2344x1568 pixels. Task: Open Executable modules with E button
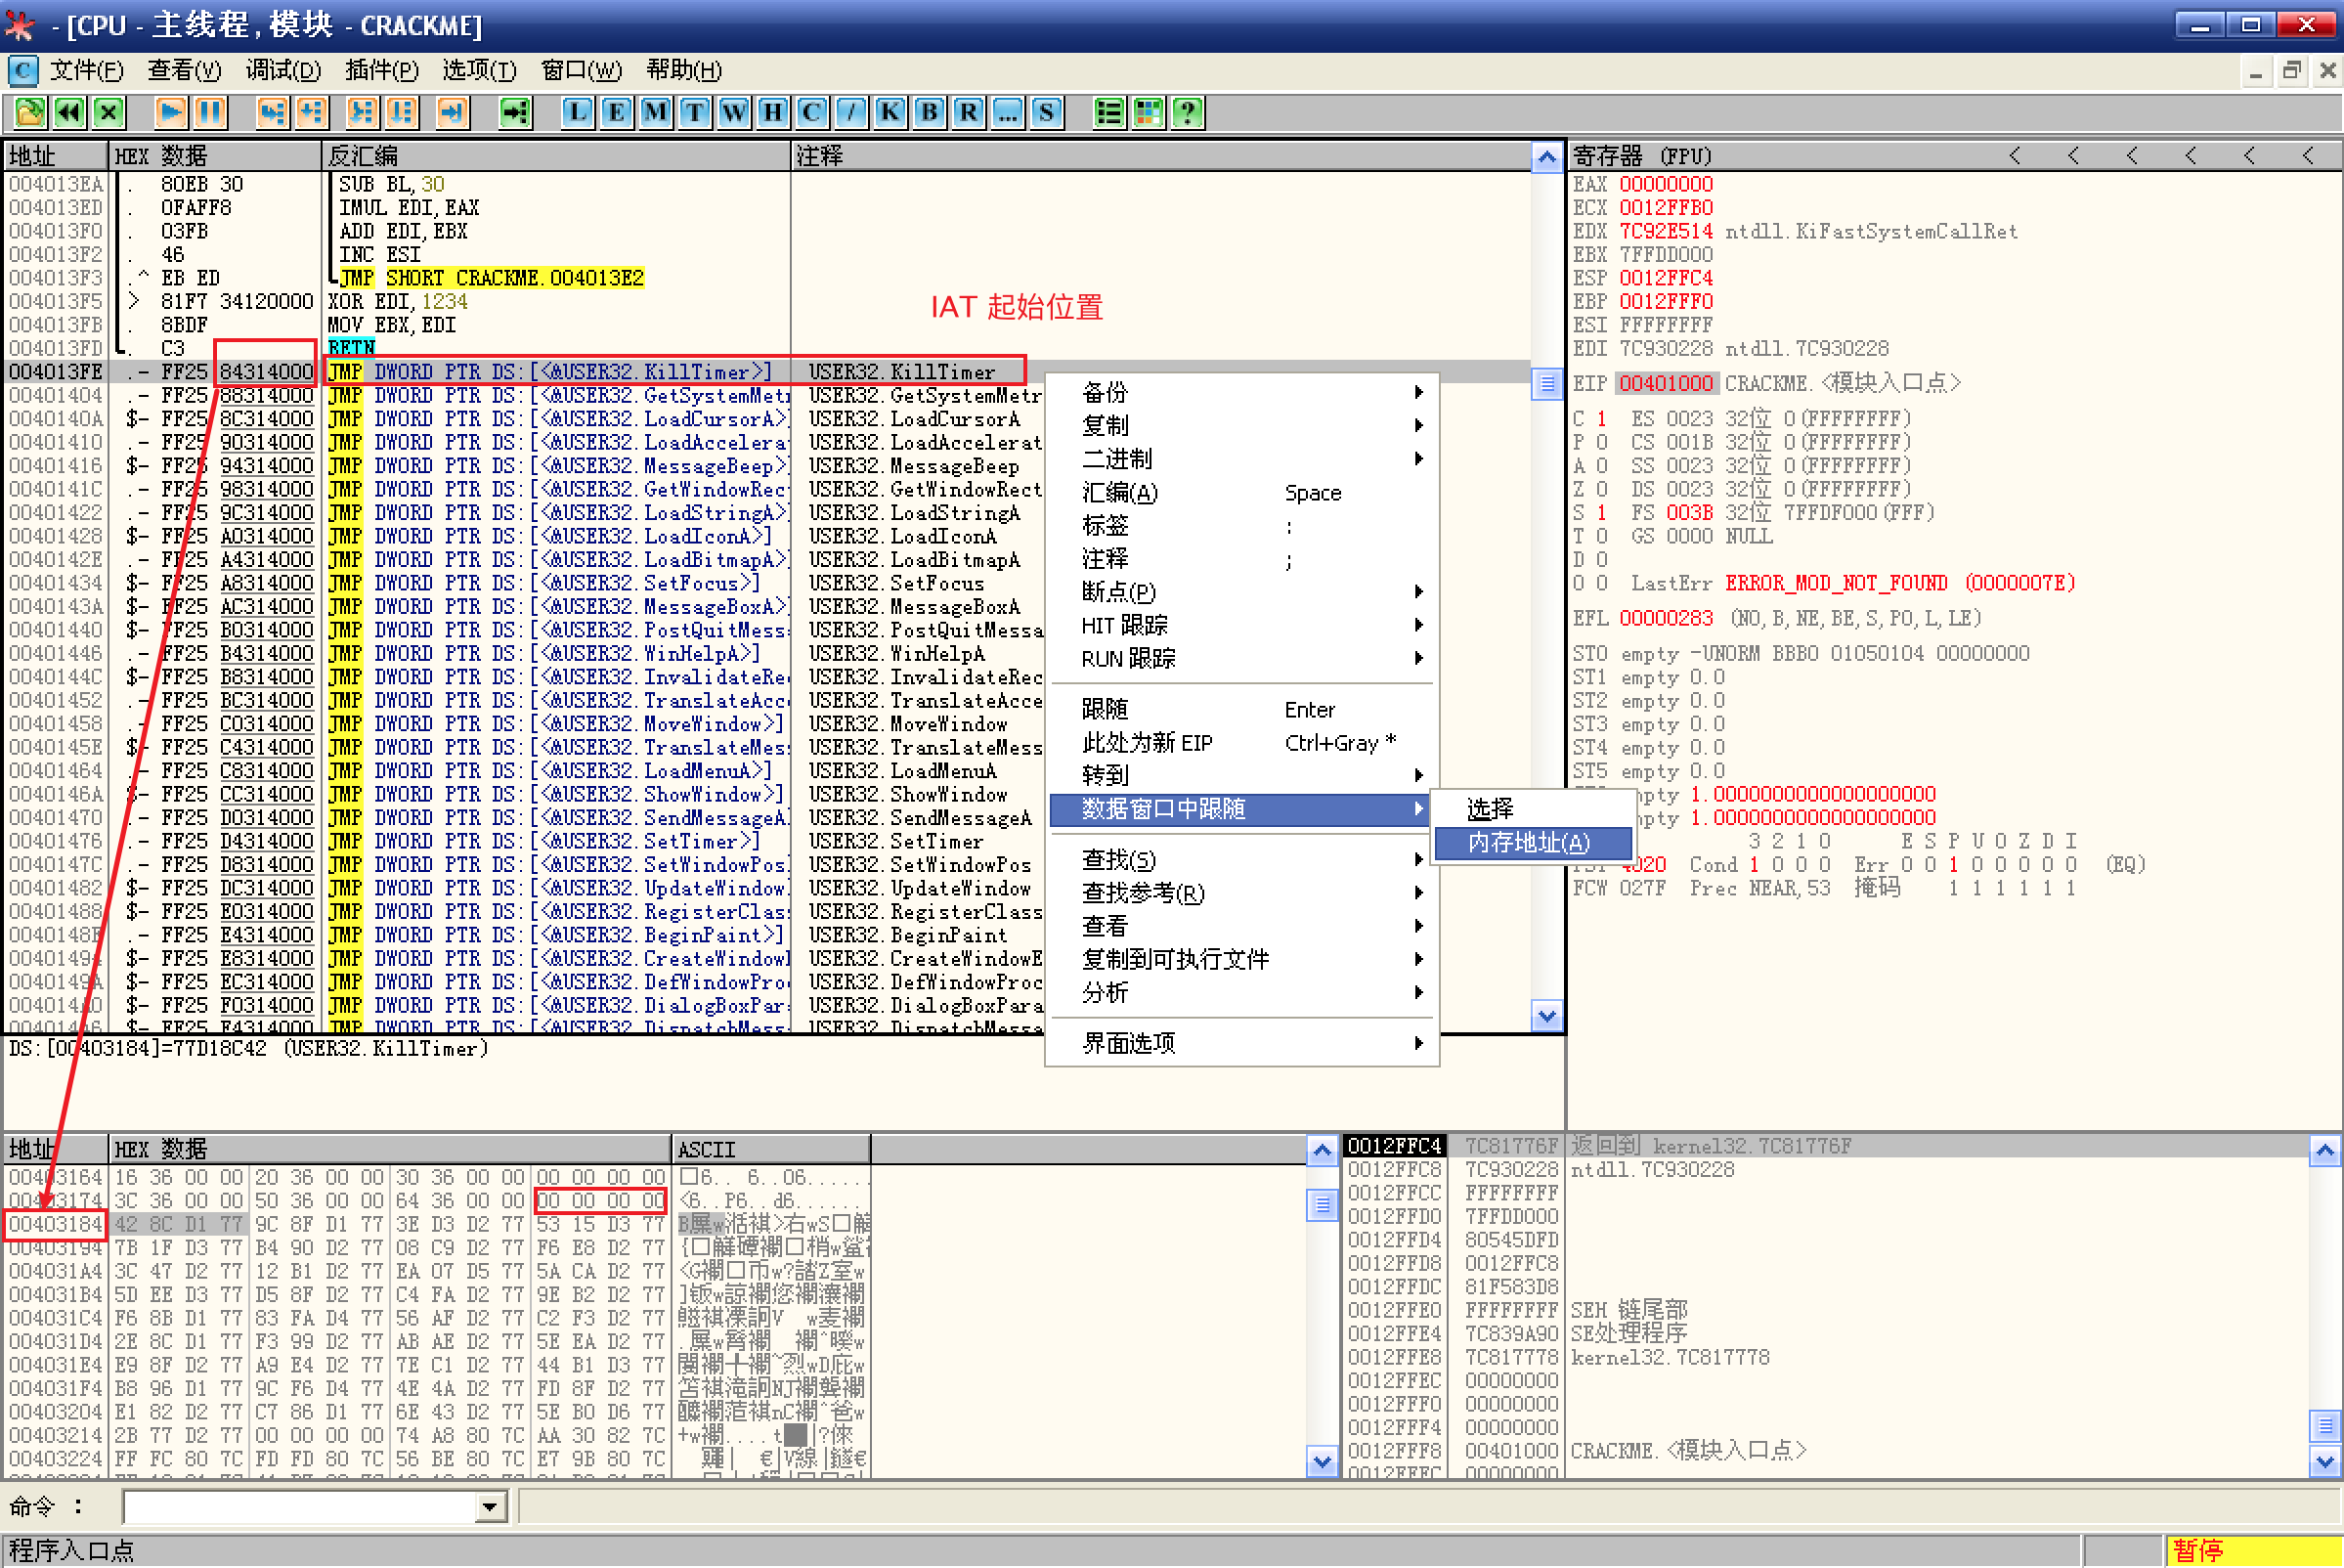coord(616,112)
